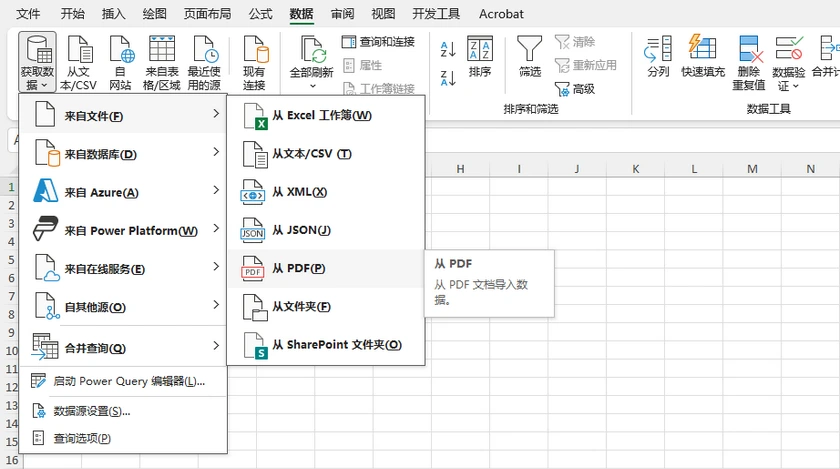
Task: Expand the 来自在线服务(E) submenu
Action: point(123,269)
